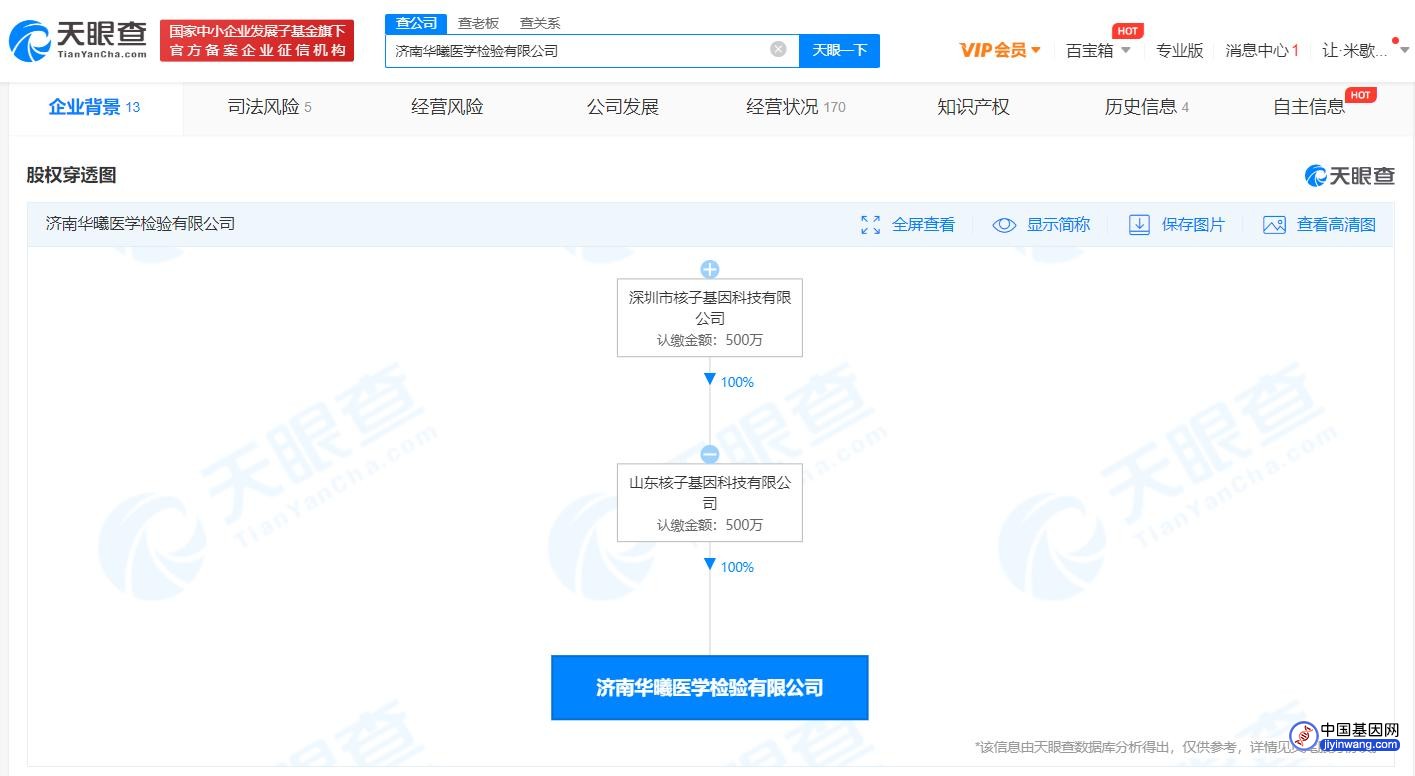Collapse the minus node above 山东核子基因科技

click(x=710, y=454)
